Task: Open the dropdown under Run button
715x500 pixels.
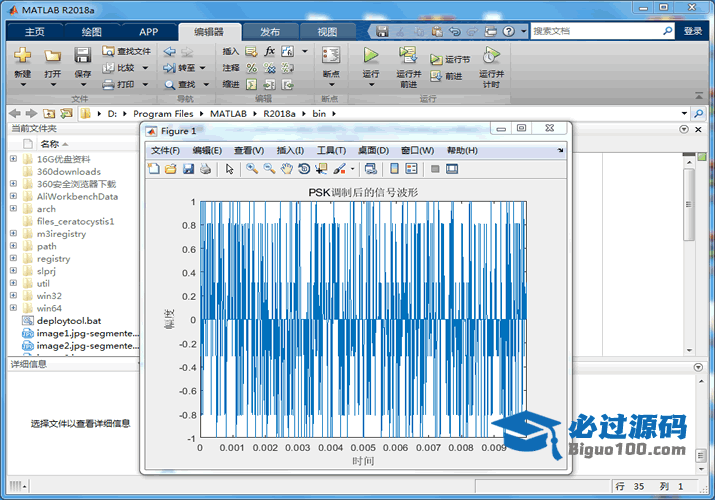Action: tap(371, 85)
